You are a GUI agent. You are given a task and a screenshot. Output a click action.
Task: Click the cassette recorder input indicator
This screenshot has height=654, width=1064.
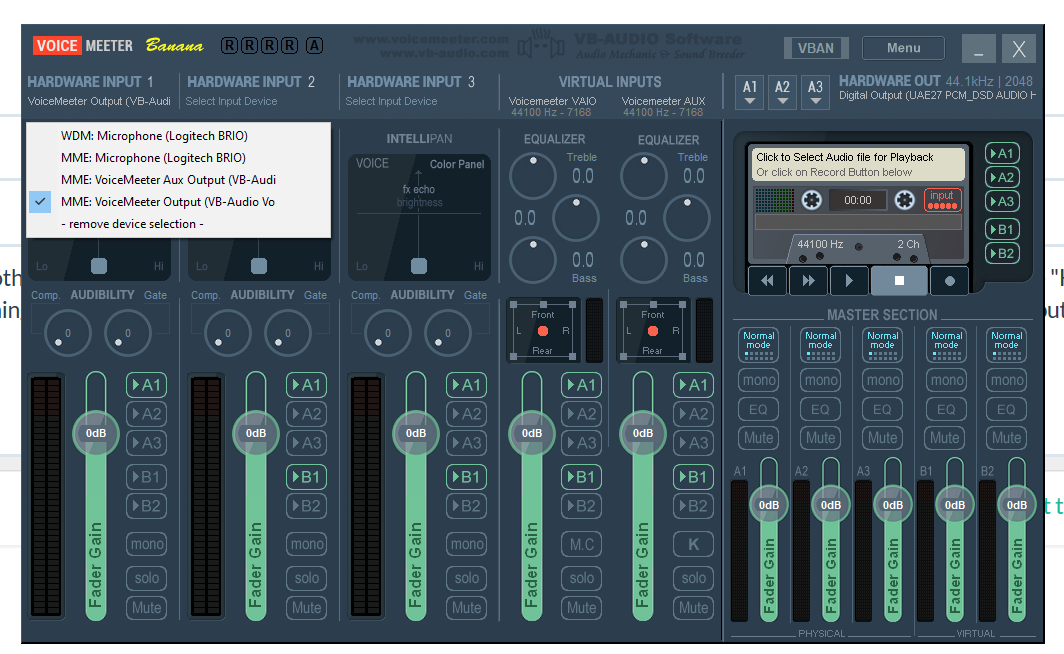tap(943, 200)
